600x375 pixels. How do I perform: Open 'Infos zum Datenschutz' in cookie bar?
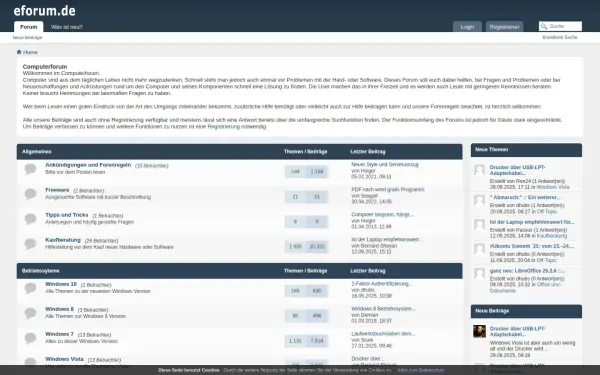pos(421,370)
